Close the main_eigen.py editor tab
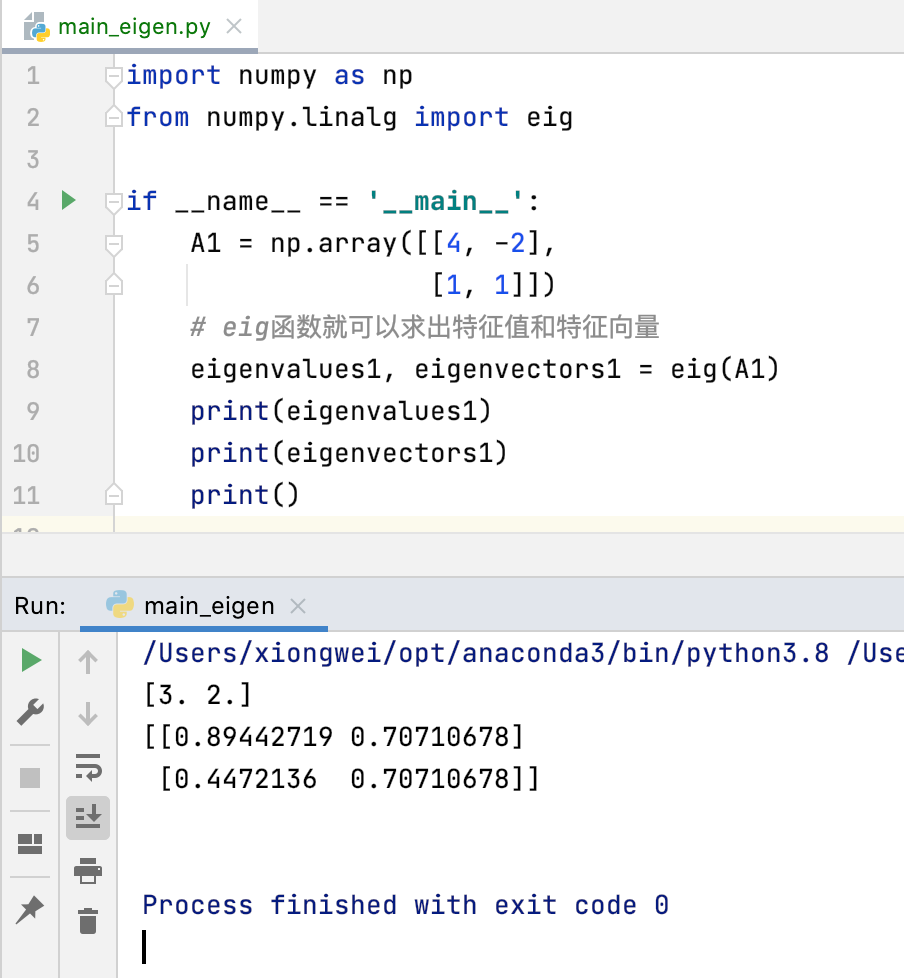This screenshot has width=904, height=978. 234,26
